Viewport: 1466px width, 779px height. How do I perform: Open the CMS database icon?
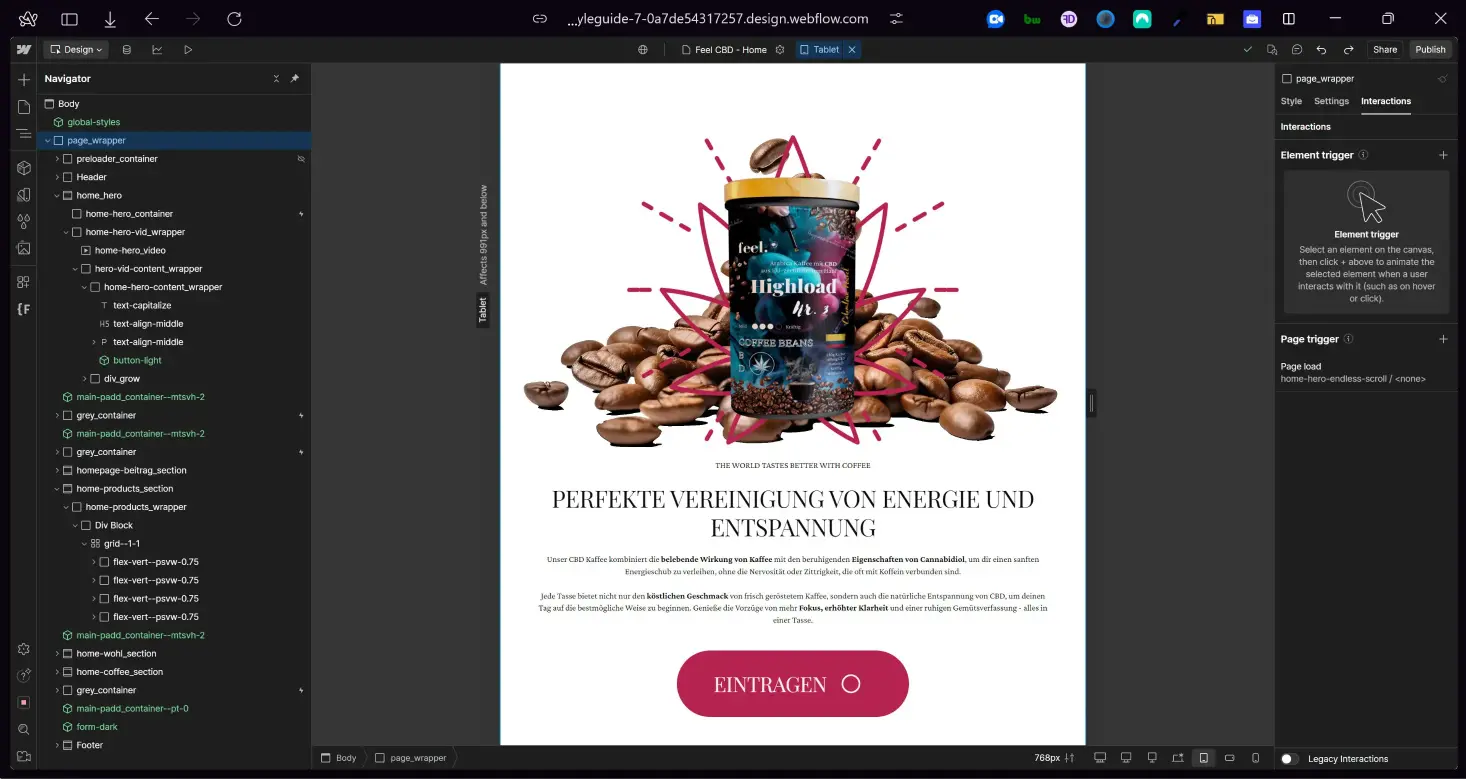[x=126, y=49]
